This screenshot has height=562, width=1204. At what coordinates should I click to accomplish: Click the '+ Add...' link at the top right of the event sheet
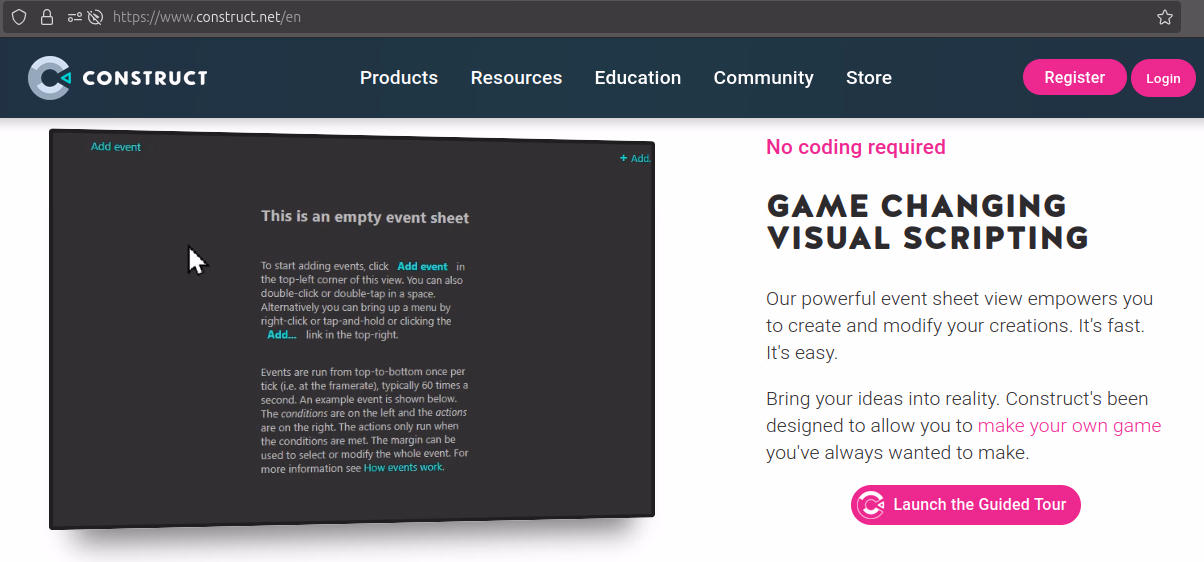(x=635, y=158)
